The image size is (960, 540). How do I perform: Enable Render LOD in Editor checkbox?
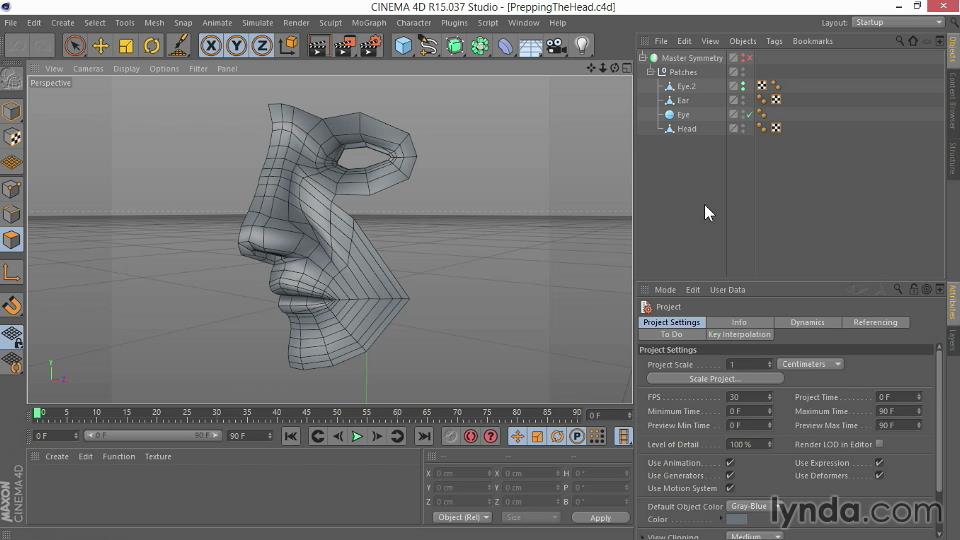pos(879,444)
